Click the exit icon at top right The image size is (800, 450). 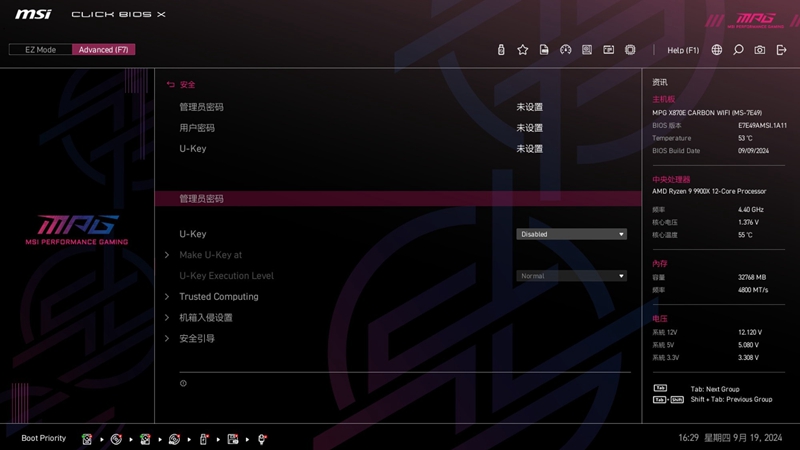781,50
